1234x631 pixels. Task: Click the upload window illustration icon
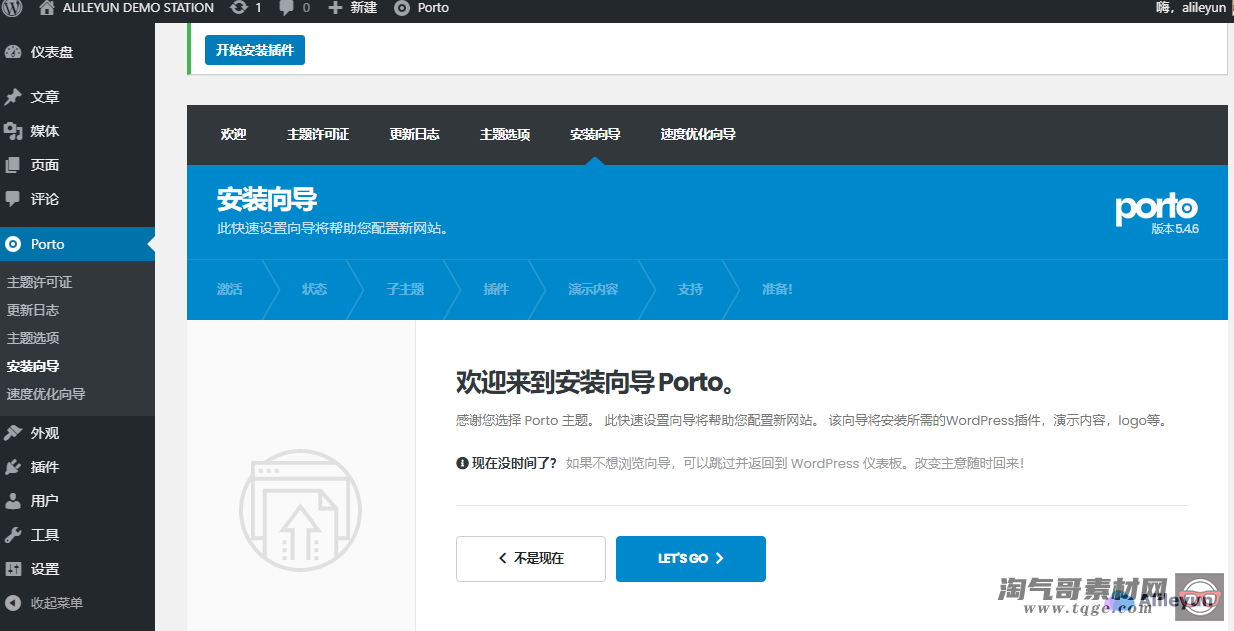[x=301, y=510]
